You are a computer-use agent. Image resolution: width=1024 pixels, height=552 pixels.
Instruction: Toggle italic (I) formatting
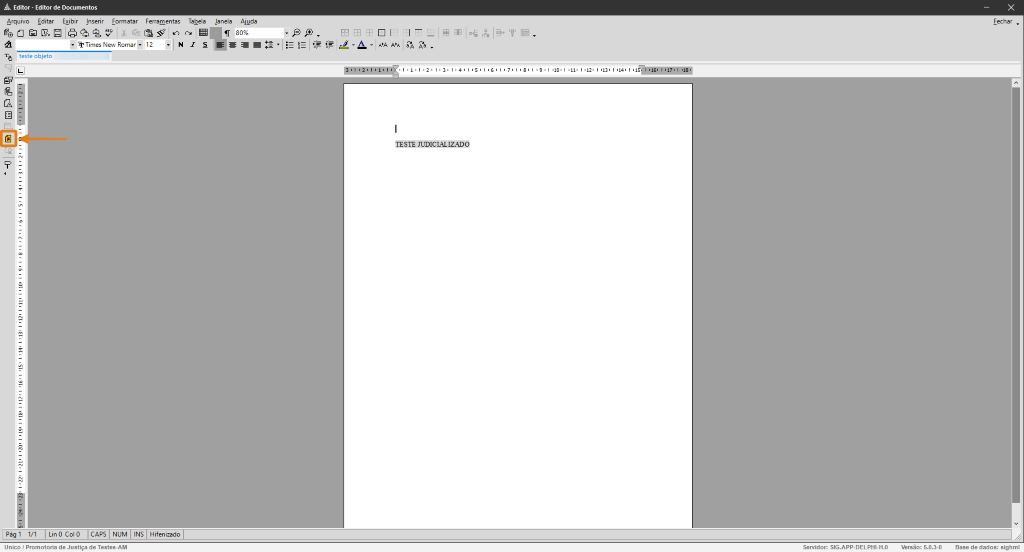pos(193,45)
